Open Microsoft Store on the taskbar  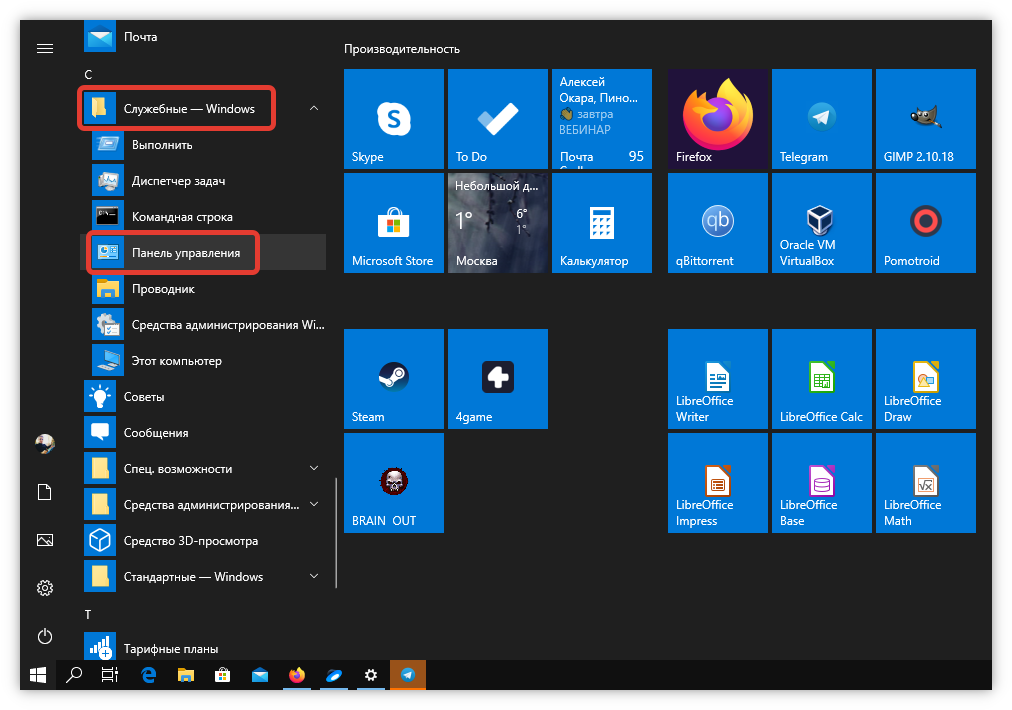coord(223,675)
